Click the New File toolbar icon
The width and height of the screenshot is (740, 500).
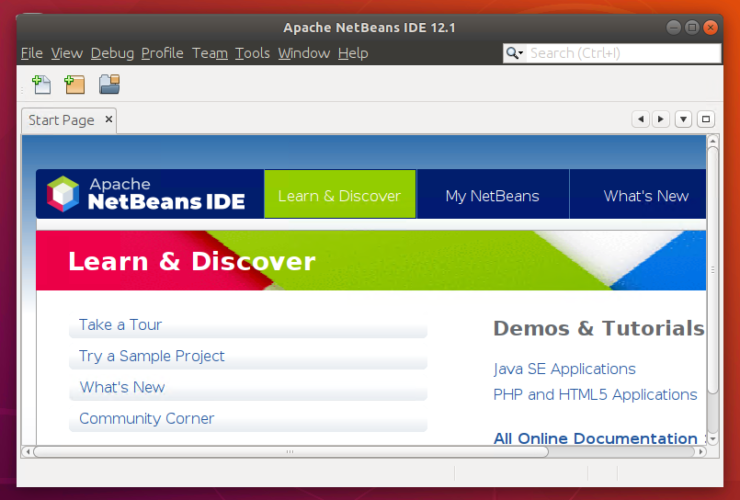42,85
